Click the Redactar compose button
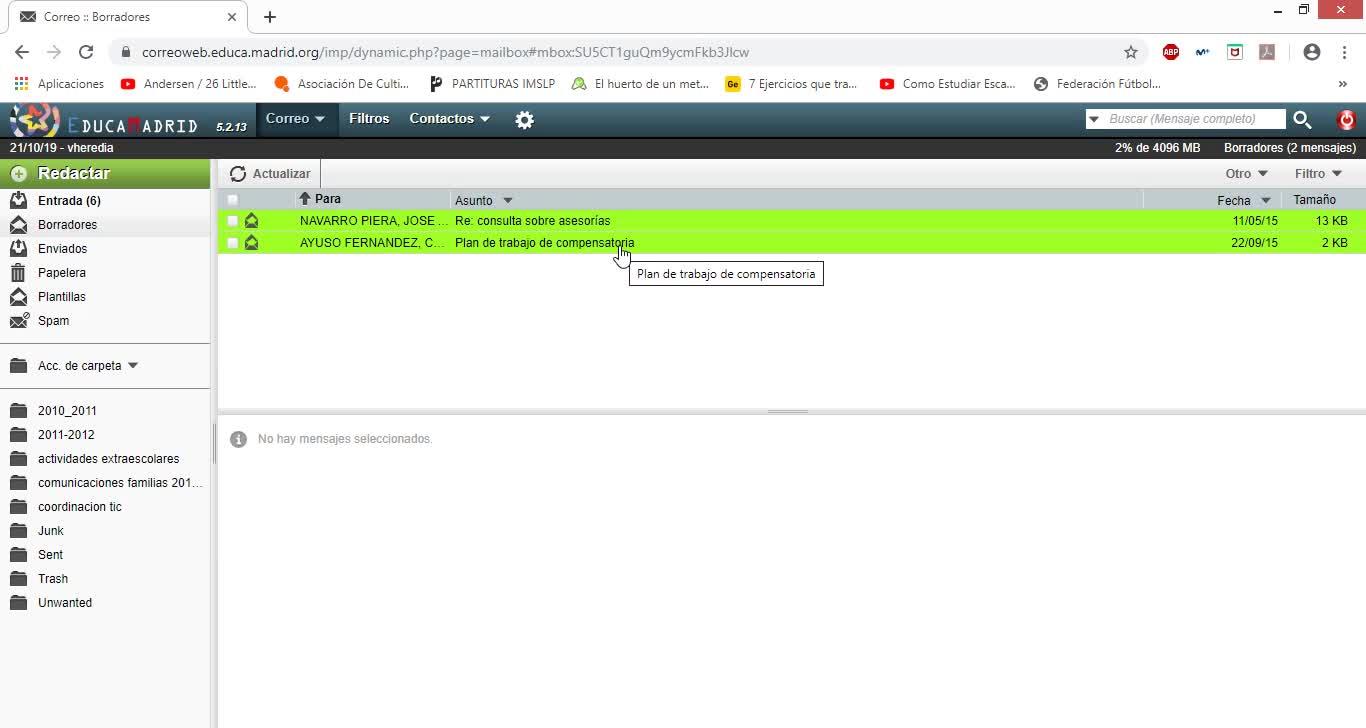This screenshot has width=1366, height=728. tap(105, 174)
